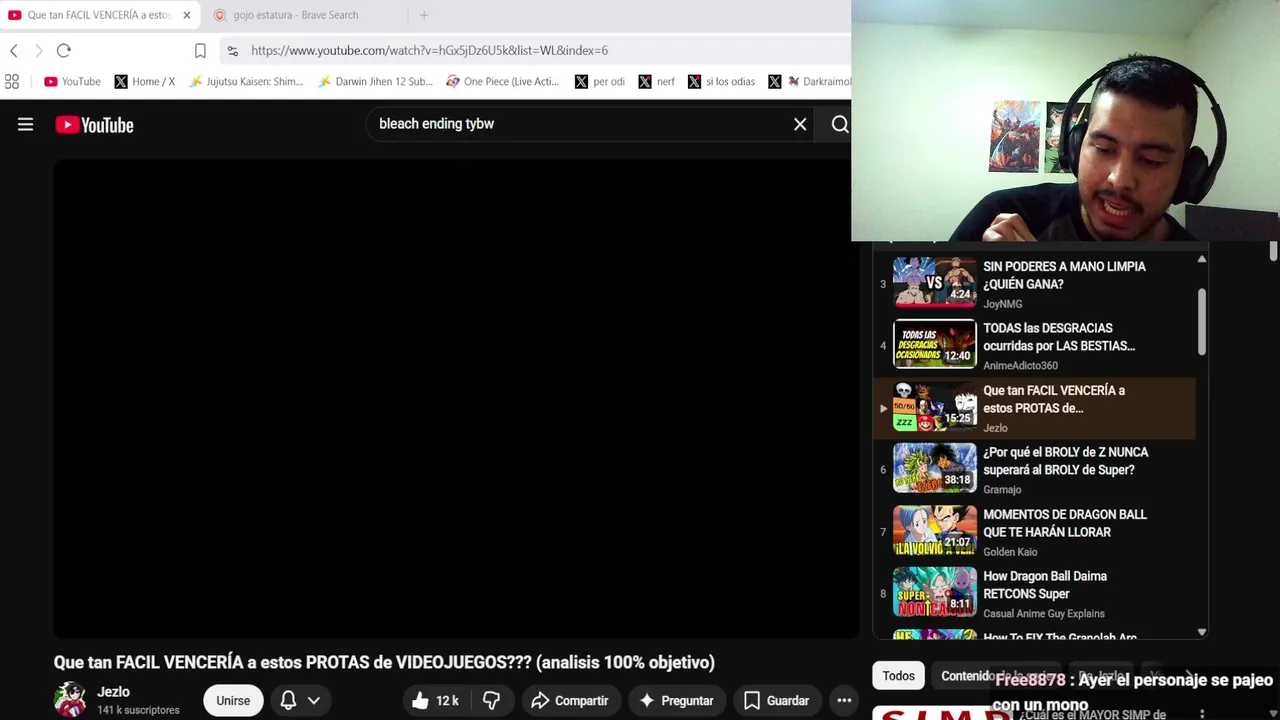The width and height of the screenshot is (1280, 720).
Task: Save the video with Guardar
Action: pyautogui.click(x=776, y=700)
